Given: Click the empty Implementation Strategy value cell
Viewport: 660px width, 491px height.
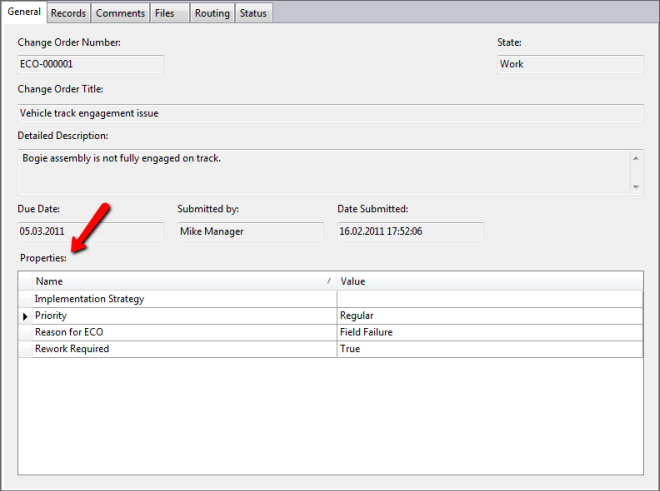Looking at the screenshot, I should [490, 299].
